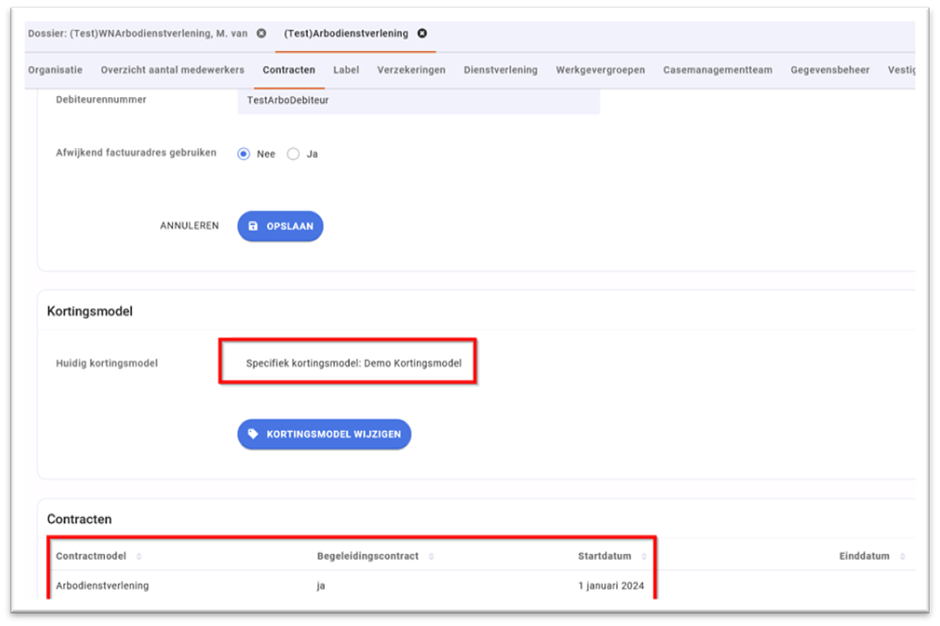The width and height of the screenshot is (940, 626).
Task: Click the 'ja' begeleidingscontract cell
Action: coord(321,586)
